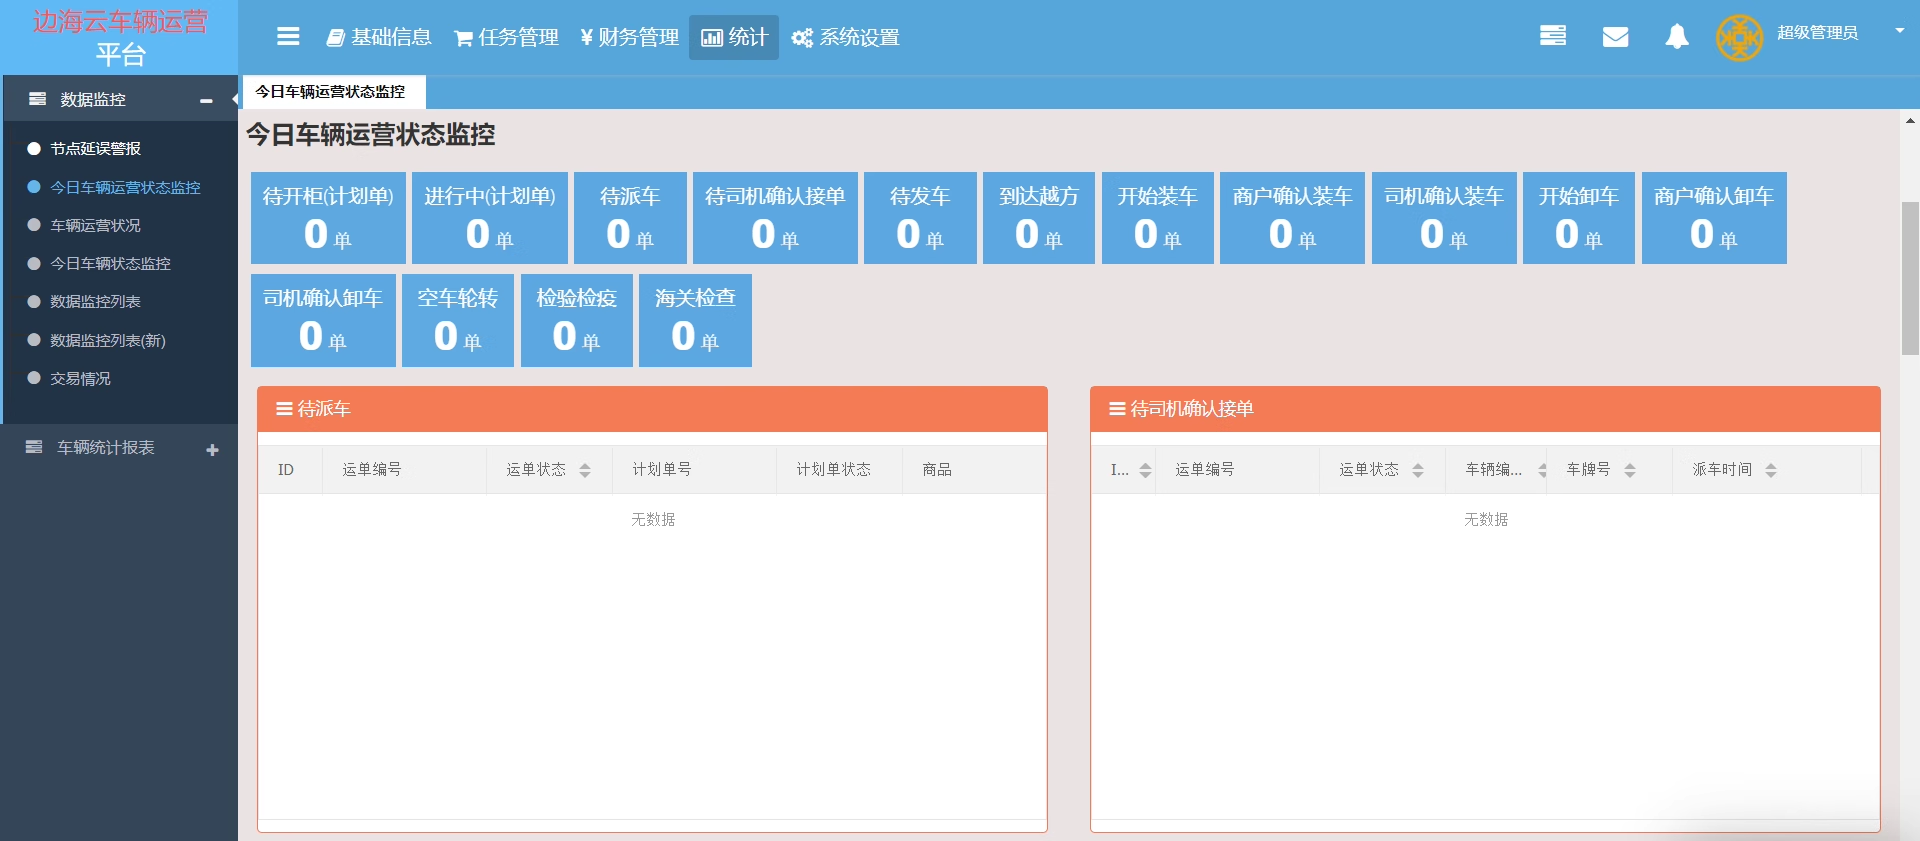Click the 到达越方 status card
1920x841 pixels.
pyautogui.click(x=1039, y=218)
